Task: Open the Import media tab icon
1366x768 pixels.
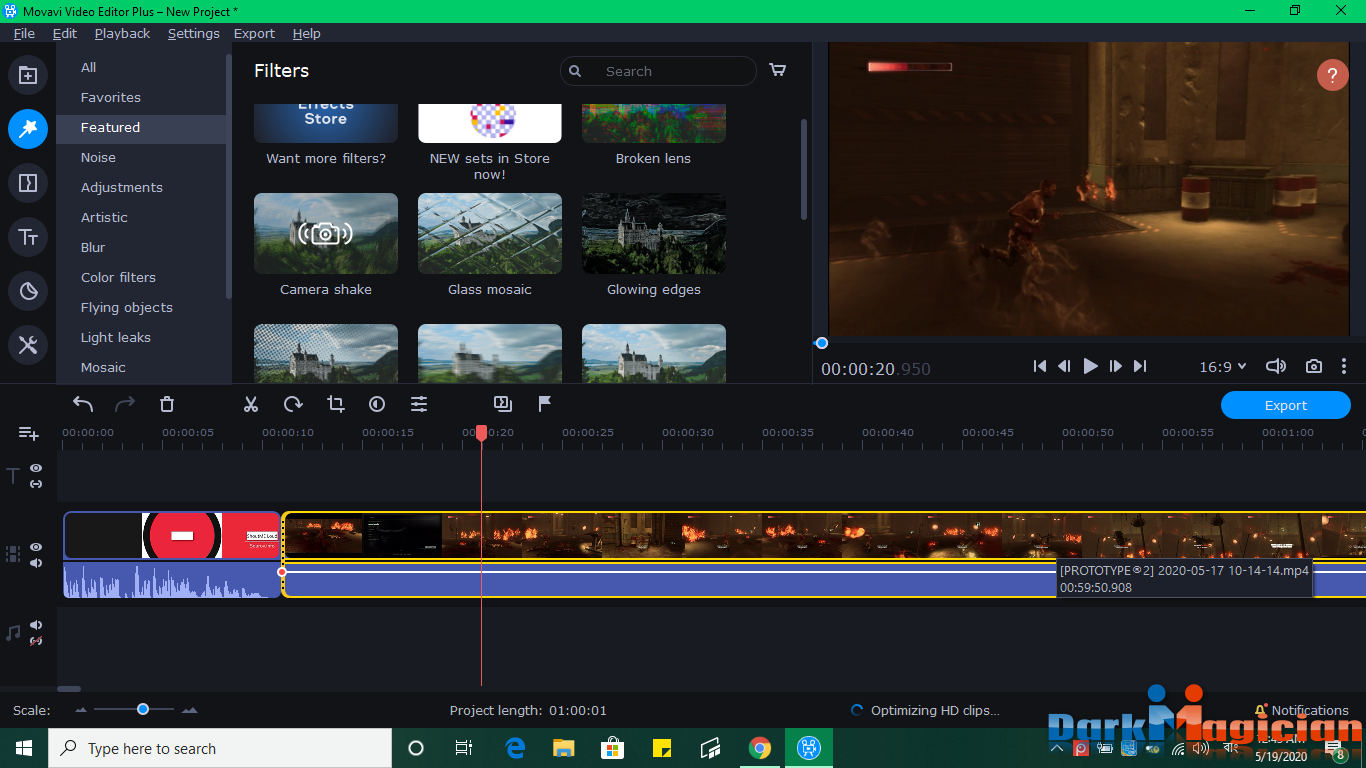Action: point(28,75)
